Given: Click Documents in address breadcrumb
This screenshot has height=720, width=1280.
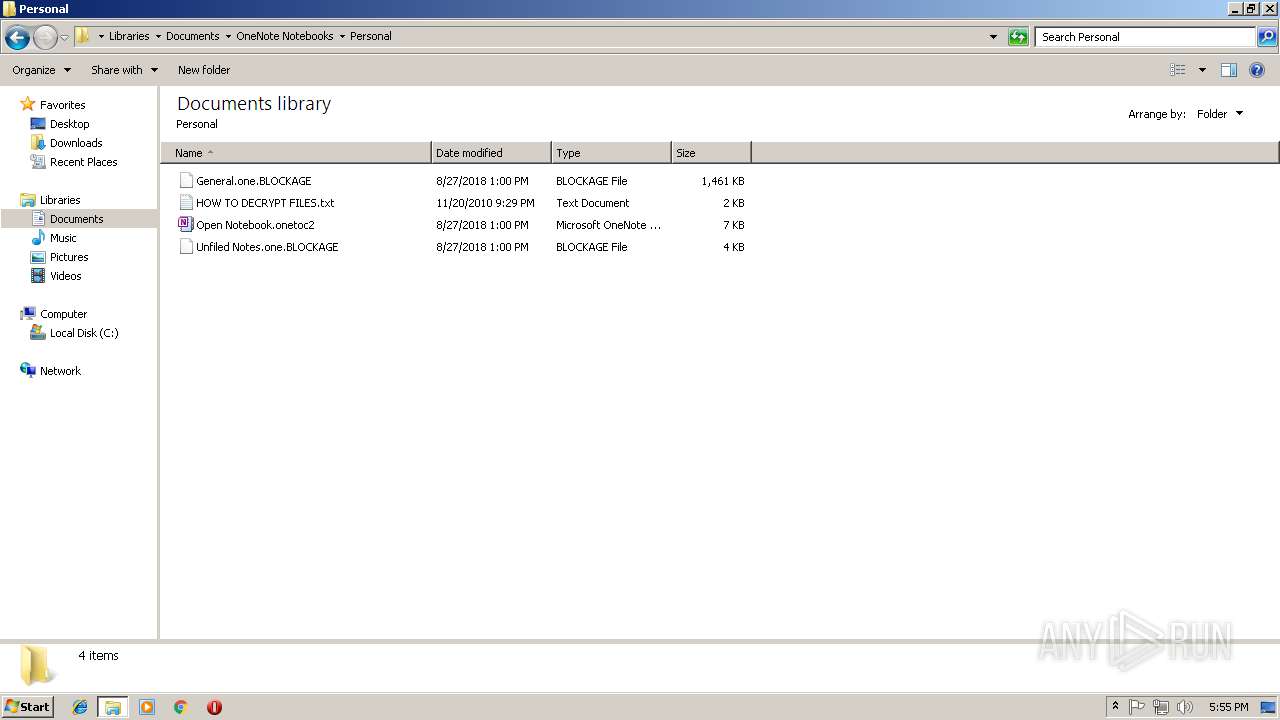Looking at the screenshot, I should [192, 36].
